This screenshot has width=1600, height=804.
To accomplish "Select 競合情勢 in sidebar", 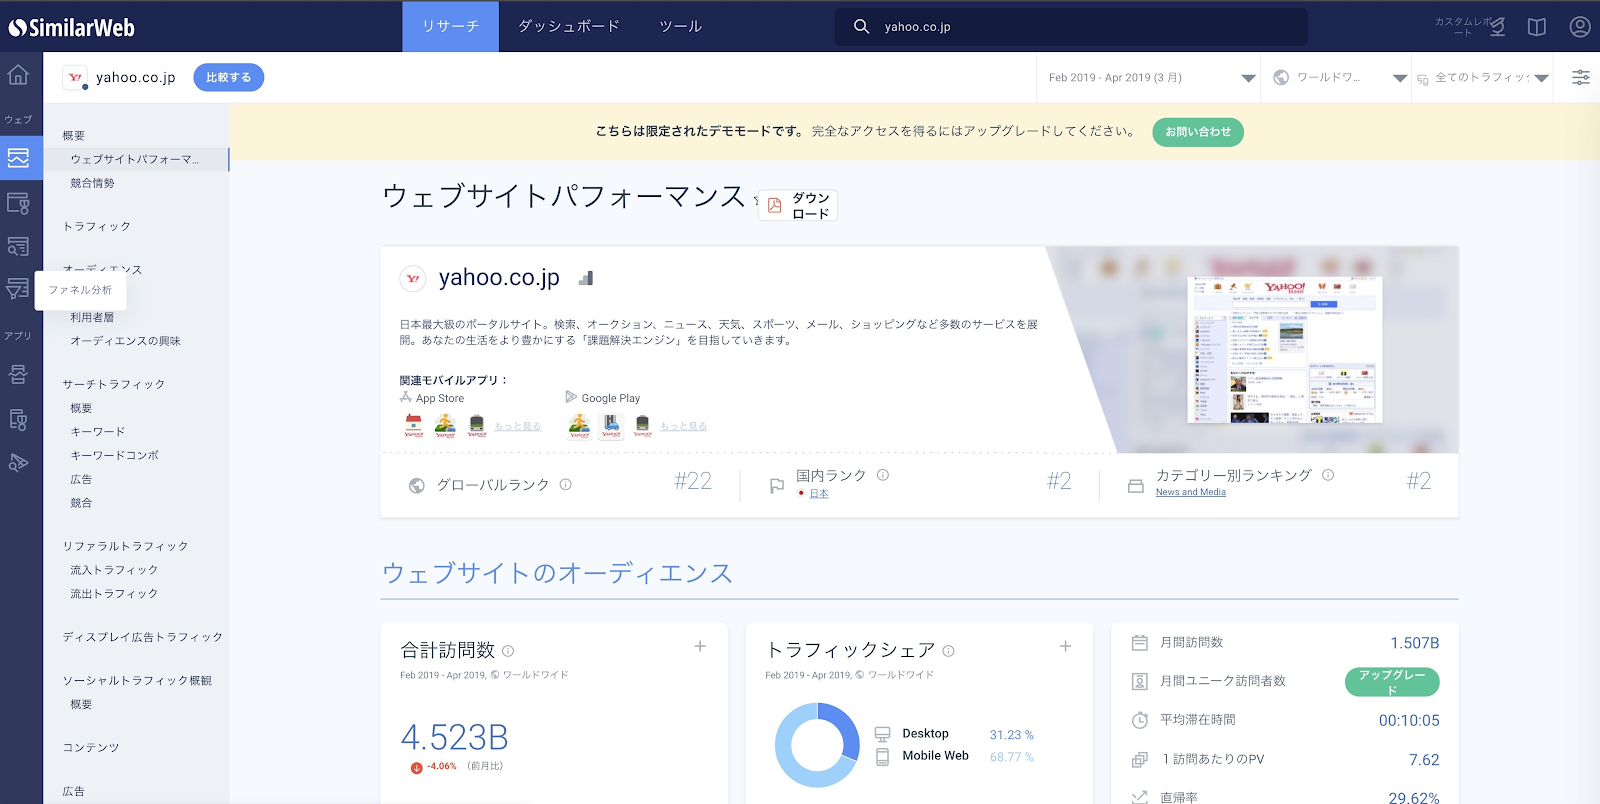I will (92, 183).
